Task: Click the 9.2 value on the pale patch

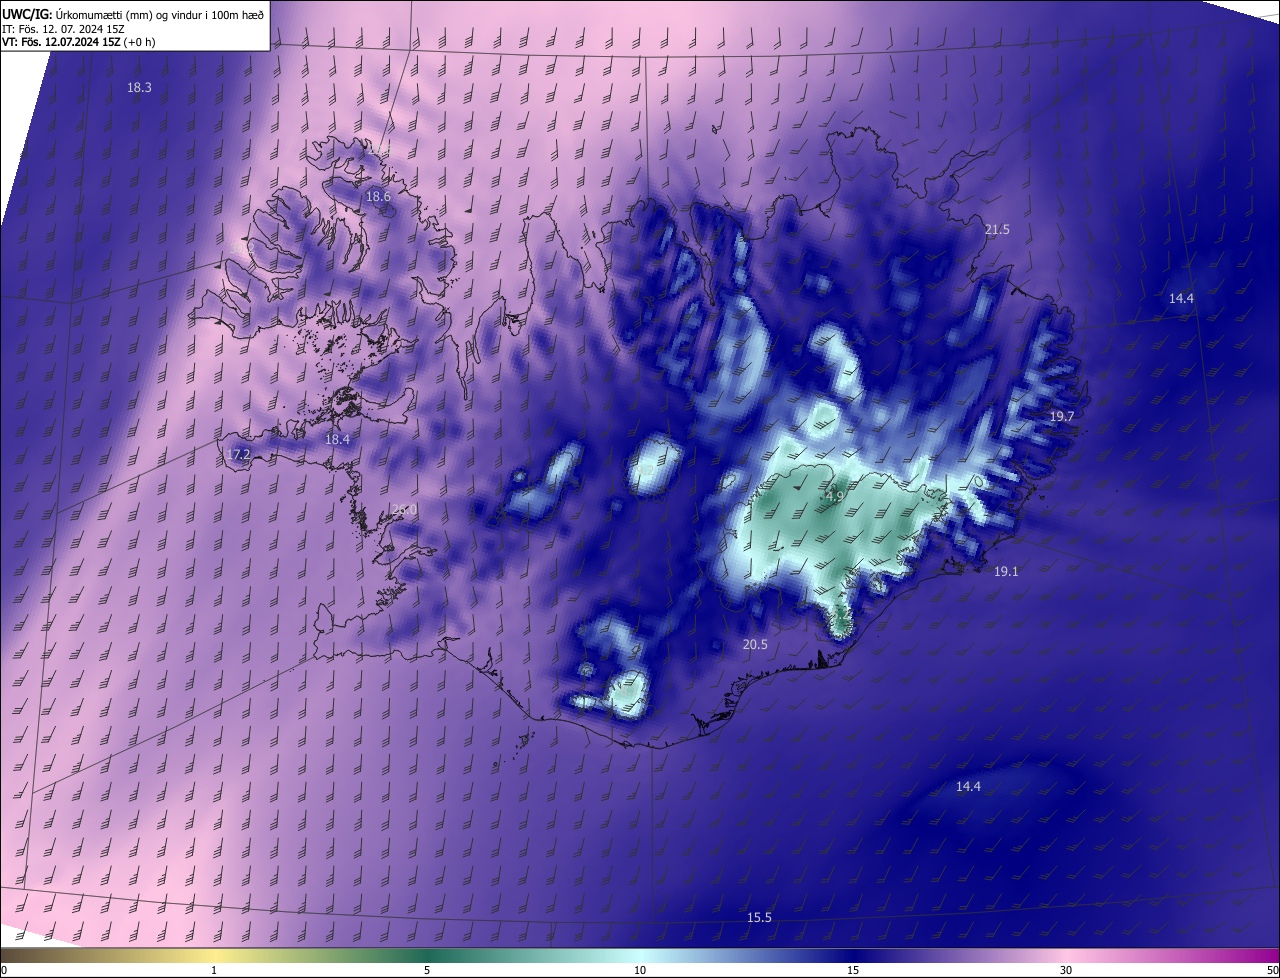Action: click(x=647, y=470)
